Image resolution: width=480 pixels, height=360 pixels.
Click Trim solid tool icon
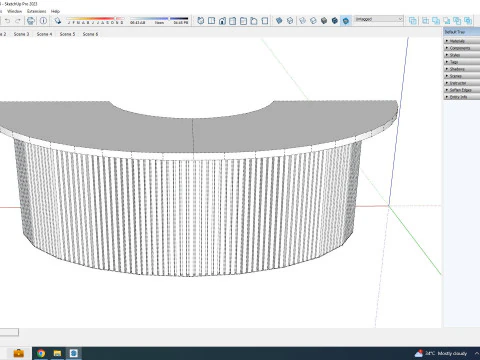(x=457, y=21)
